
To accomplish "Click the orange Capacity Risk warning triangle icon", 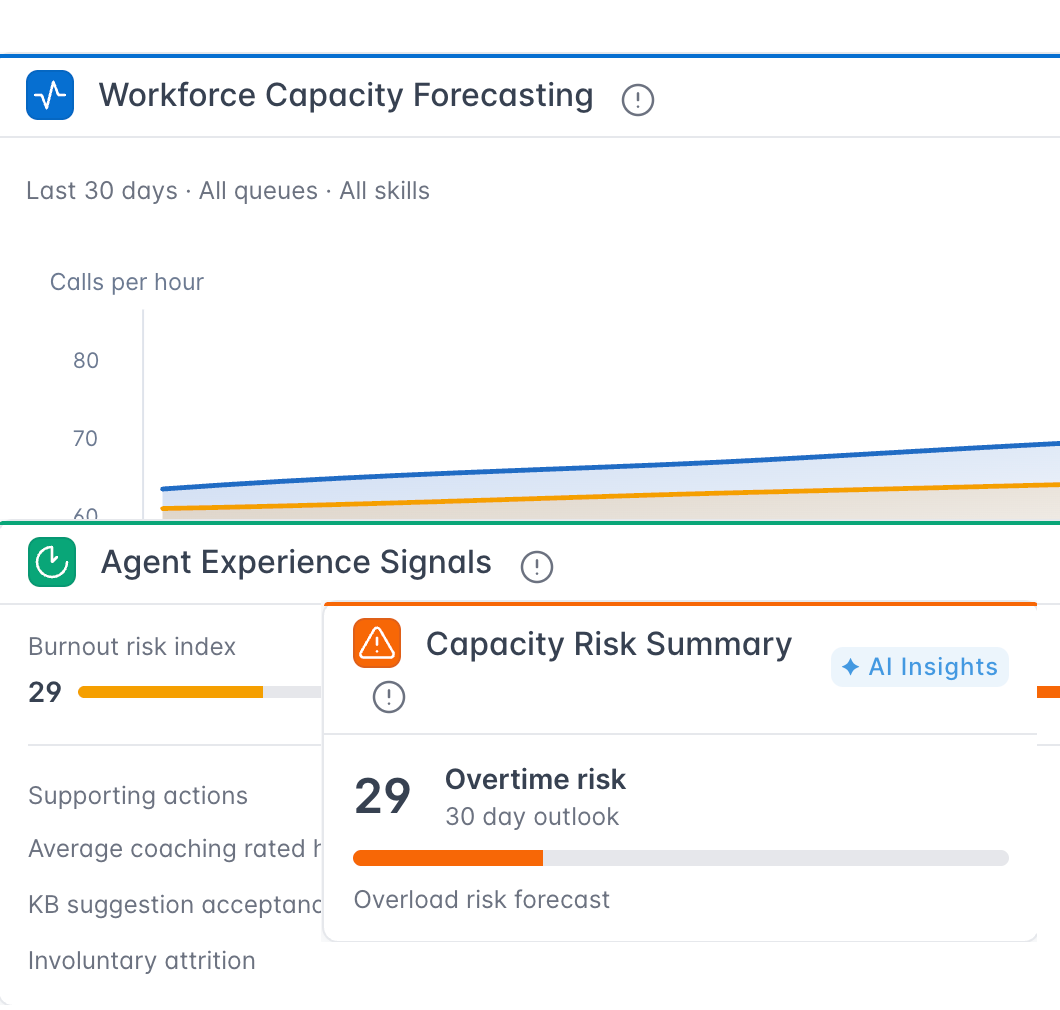I will [377, 643].
